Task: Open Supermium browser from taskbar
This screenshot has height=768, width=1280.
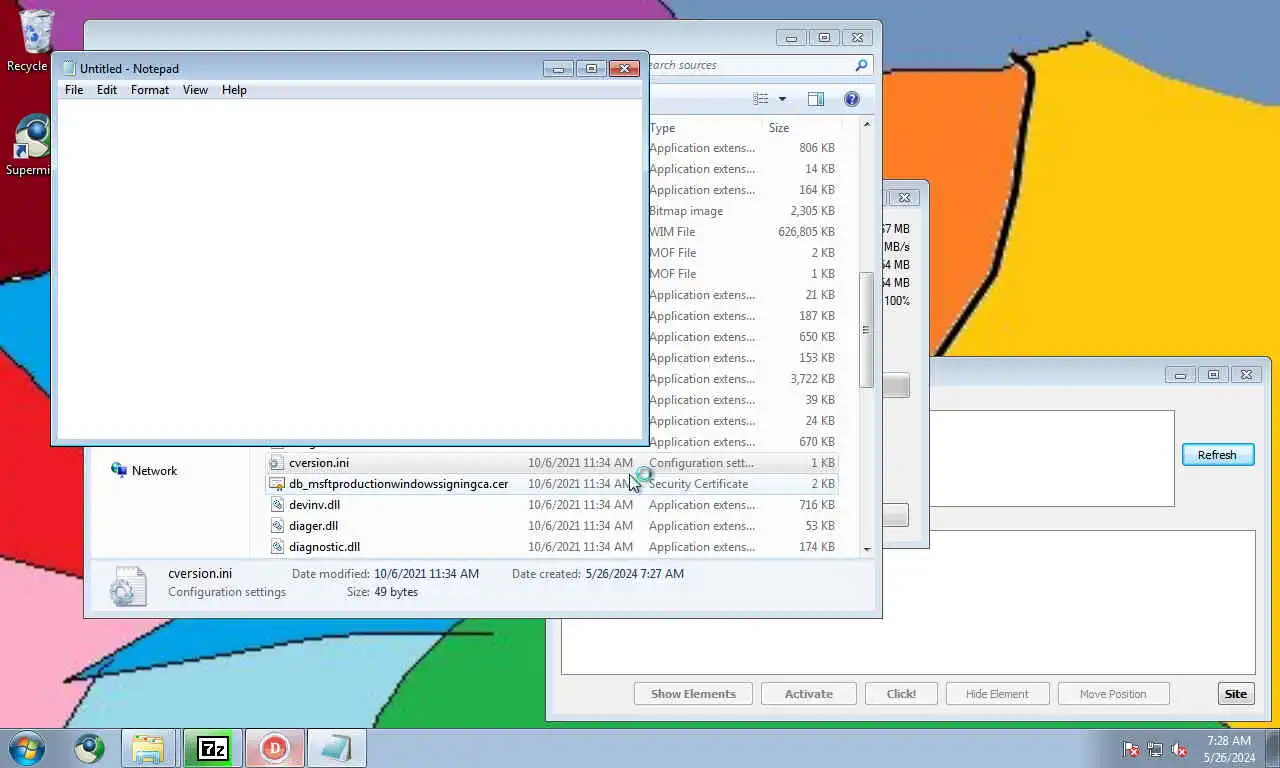Action: [x=89, y=748]
